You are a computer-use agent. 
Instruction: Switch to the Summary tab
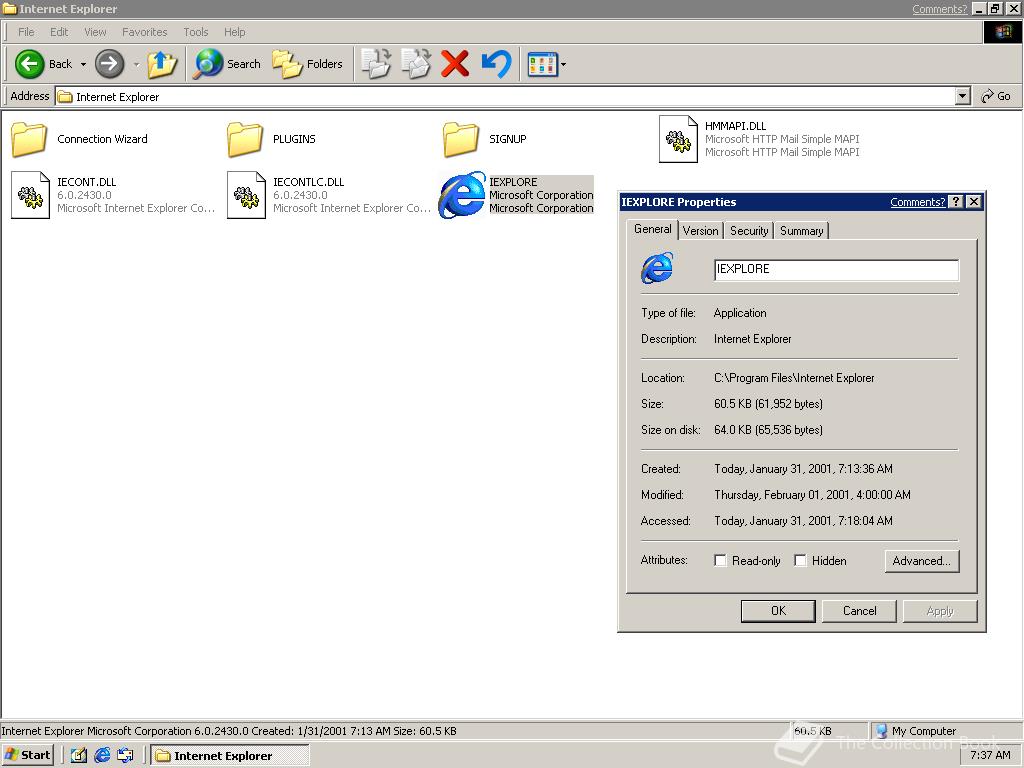(x=801, y=231)
